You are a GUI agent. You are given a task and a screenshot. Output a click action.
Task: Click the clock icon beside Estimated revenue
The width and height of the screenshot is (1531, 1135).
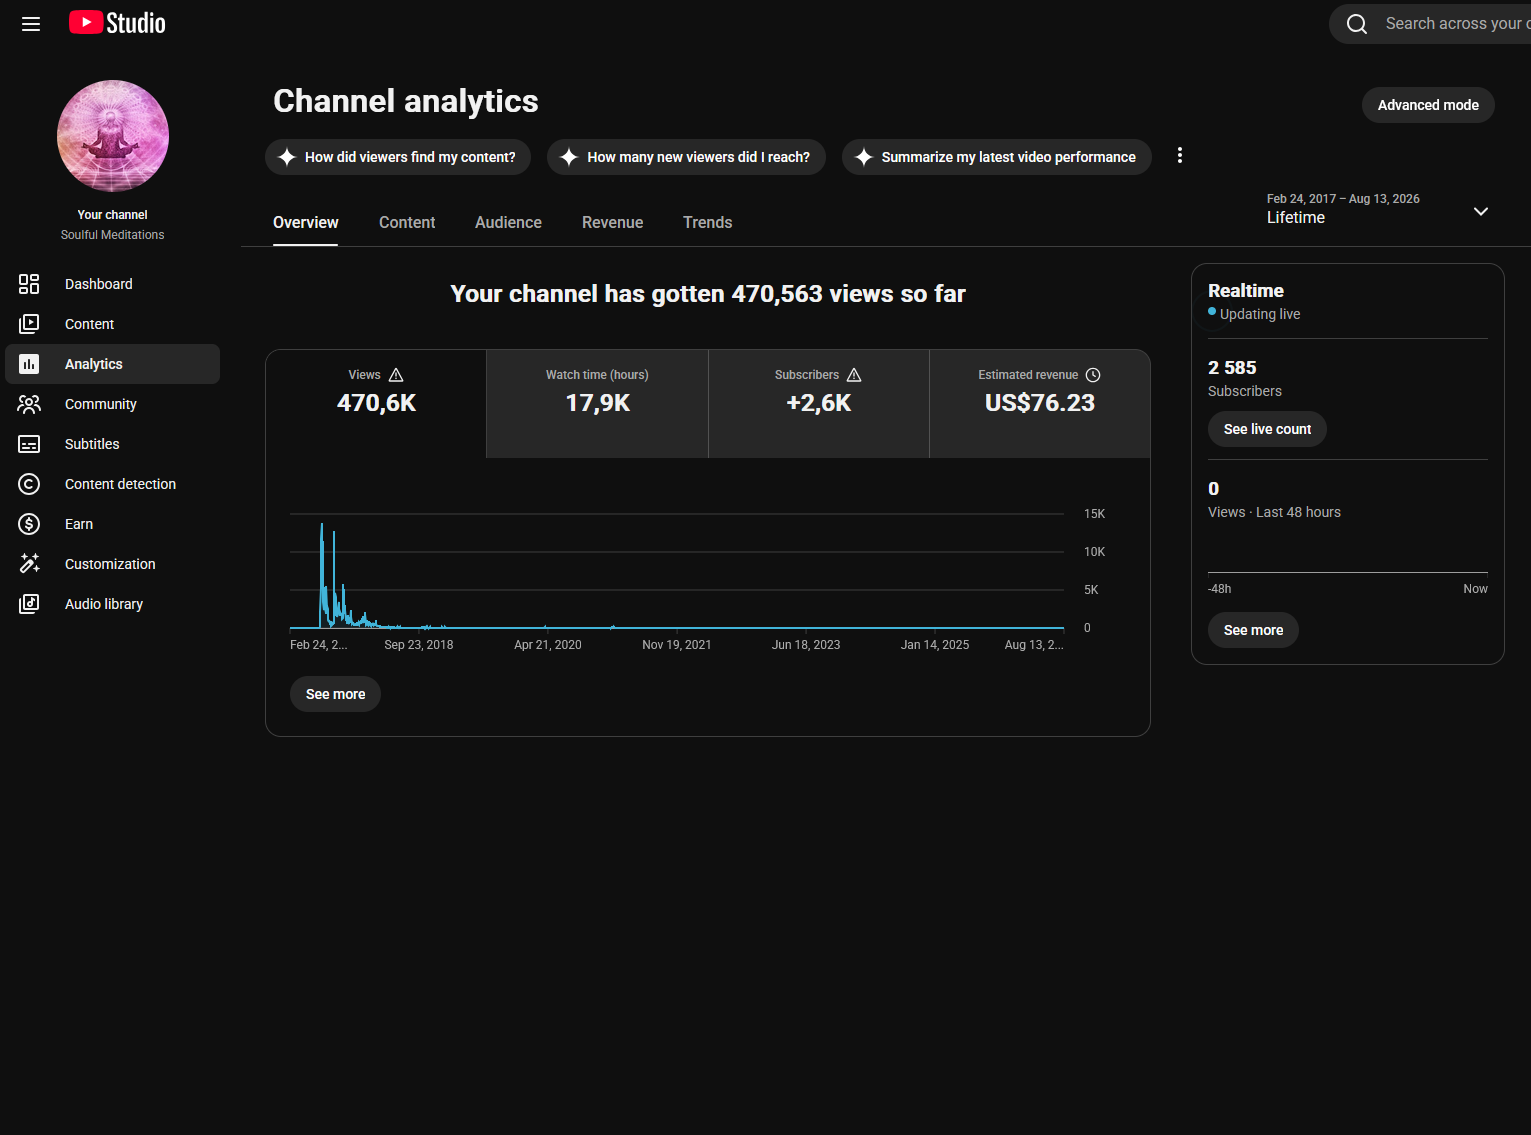pos(1093,375)
